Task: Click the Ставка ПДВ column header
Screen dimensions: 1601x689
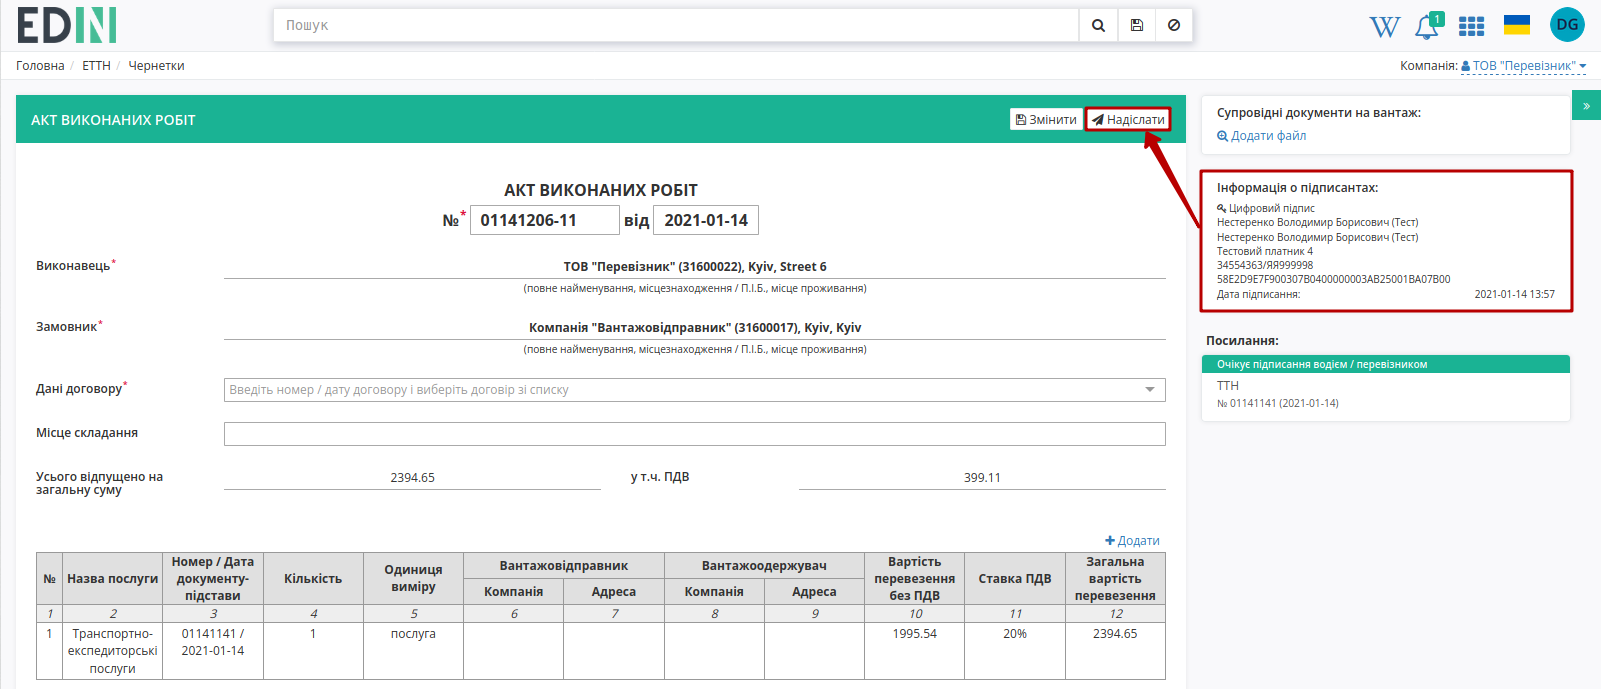Action: pos(1015,579)
